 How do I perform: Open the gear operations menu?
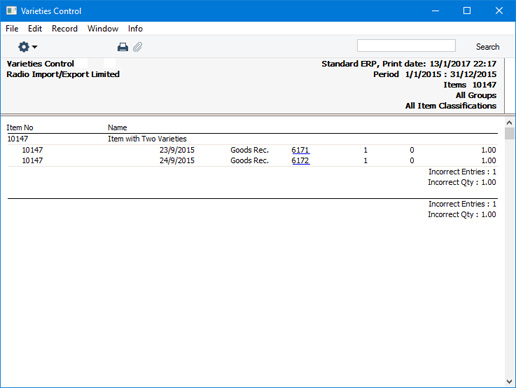27,47
